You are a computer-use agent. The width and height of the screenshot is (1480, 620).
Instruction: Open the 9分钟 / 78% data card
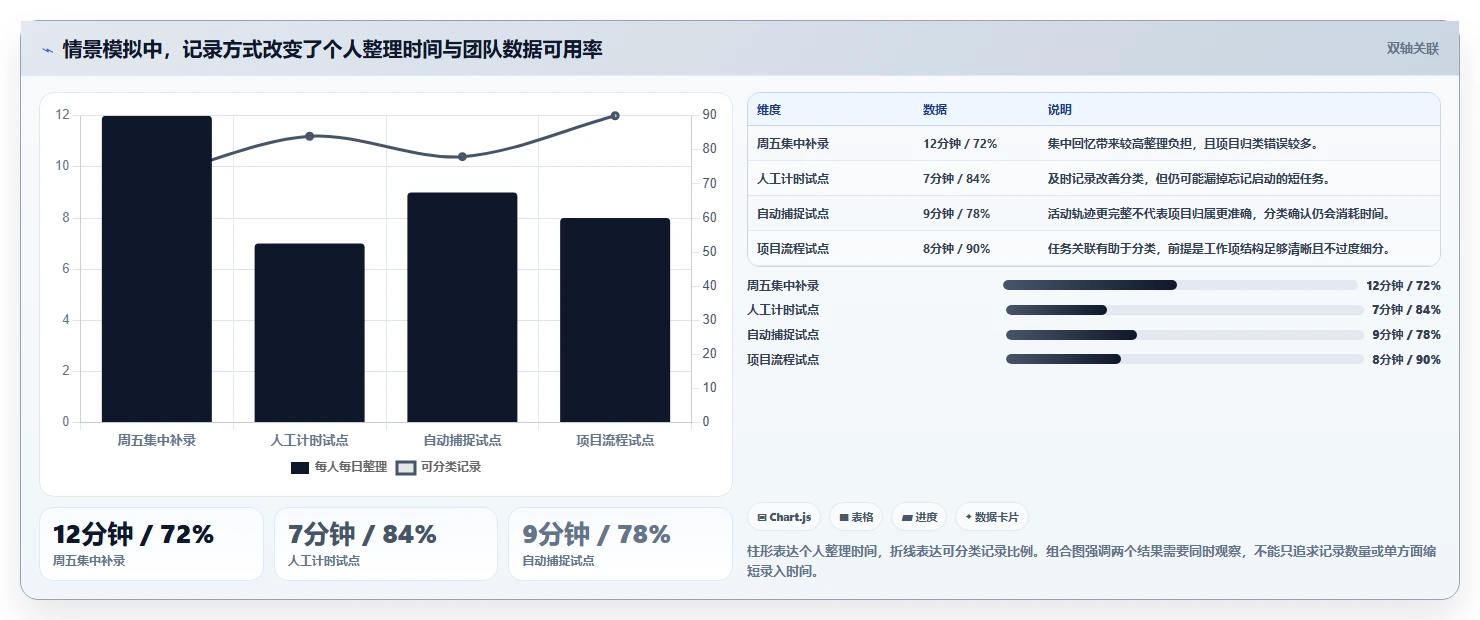point(620,544)
